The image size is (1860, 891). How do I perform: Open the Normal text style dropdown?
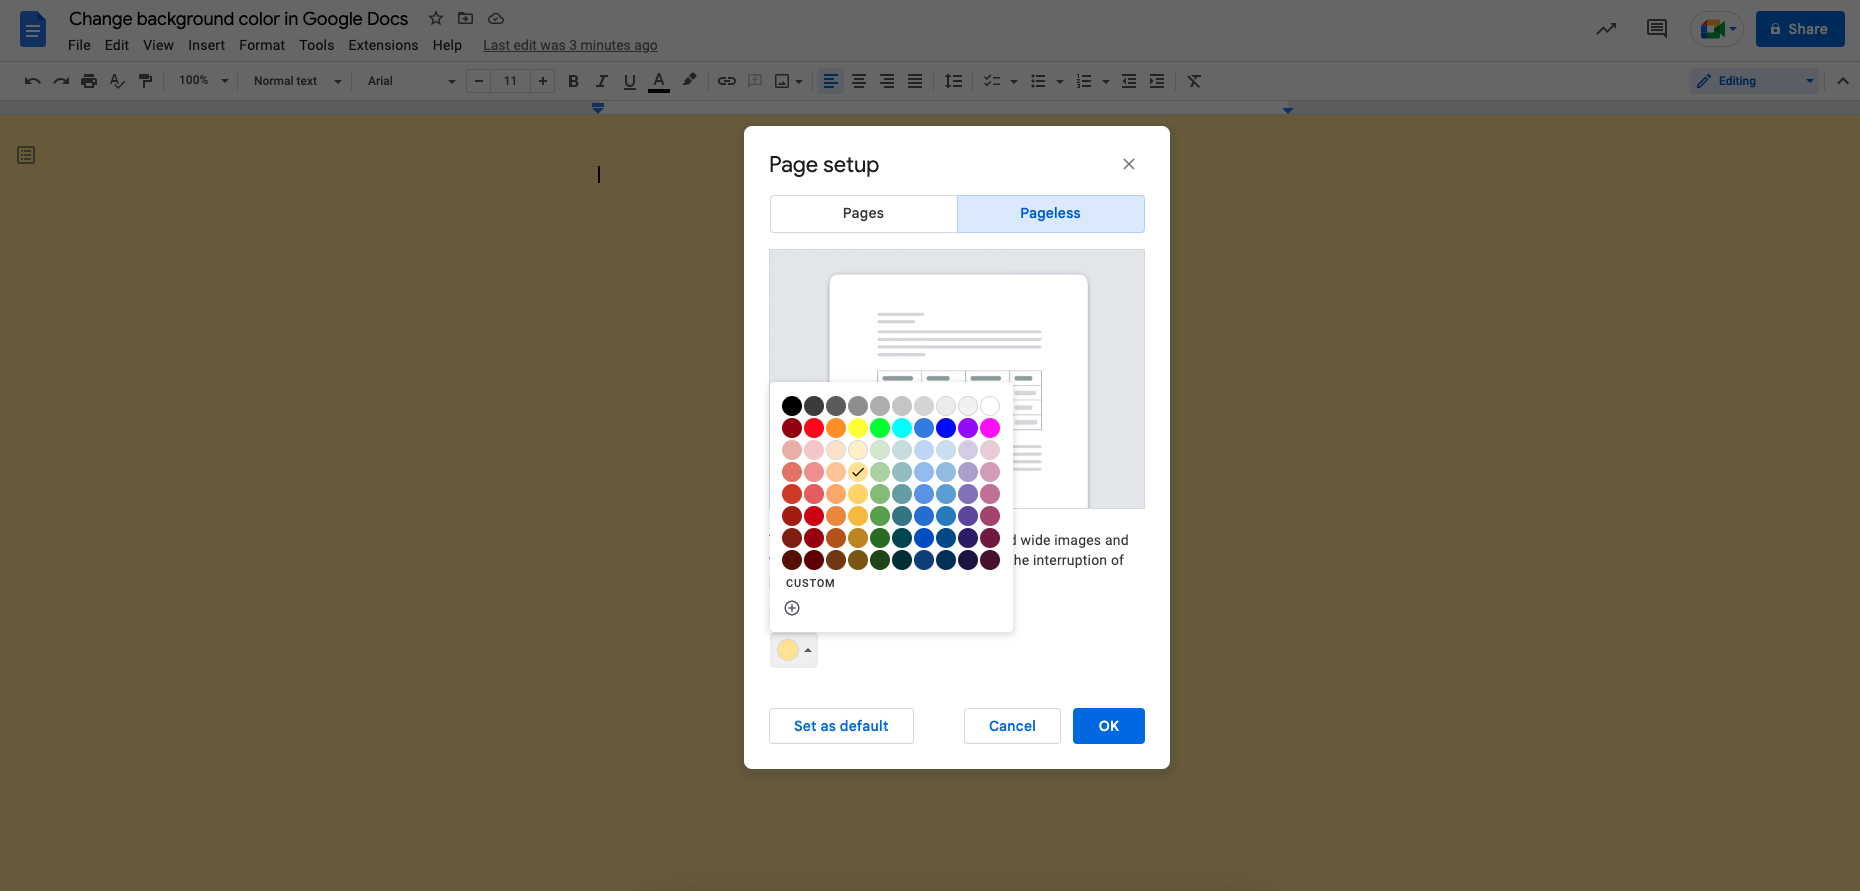point(296,81)
